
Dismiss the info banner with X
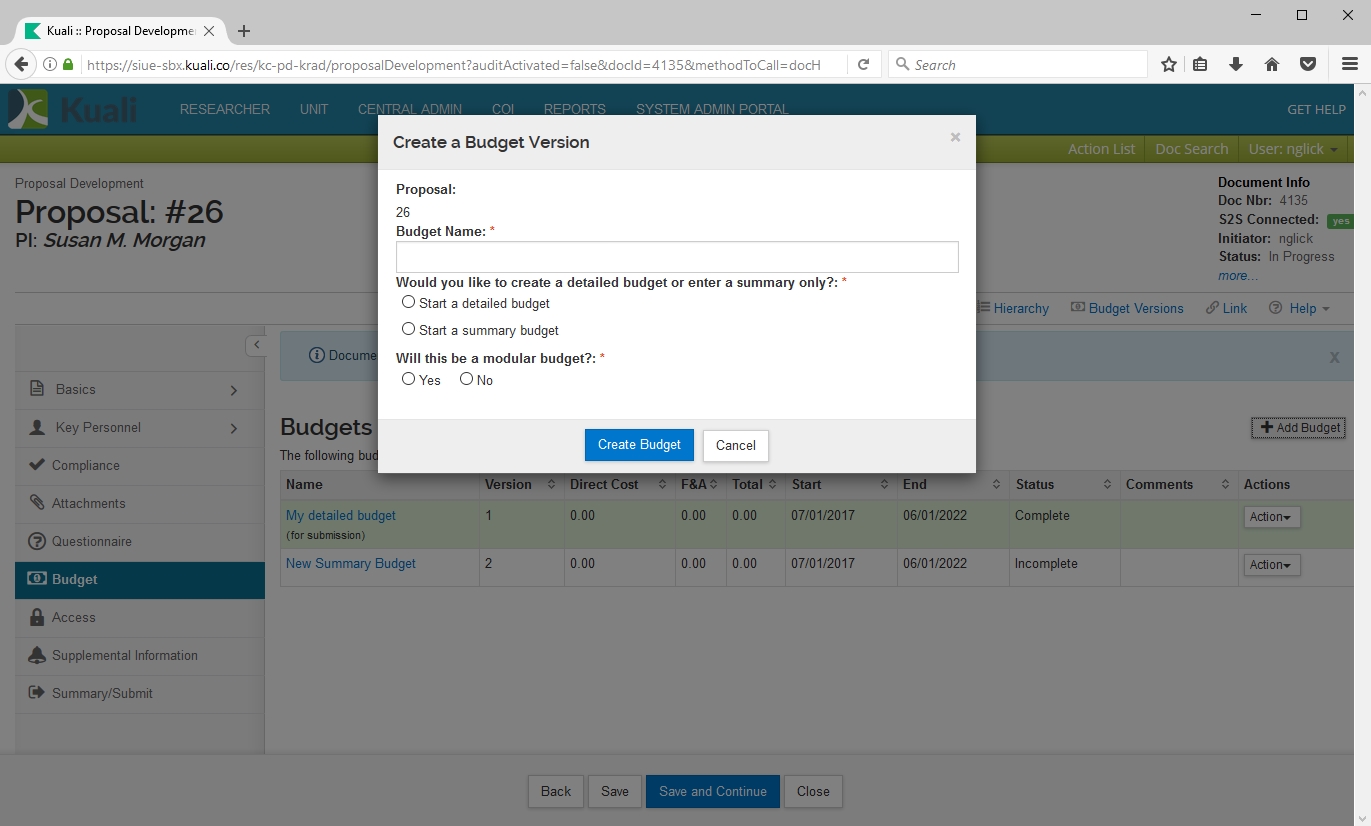1334,357
